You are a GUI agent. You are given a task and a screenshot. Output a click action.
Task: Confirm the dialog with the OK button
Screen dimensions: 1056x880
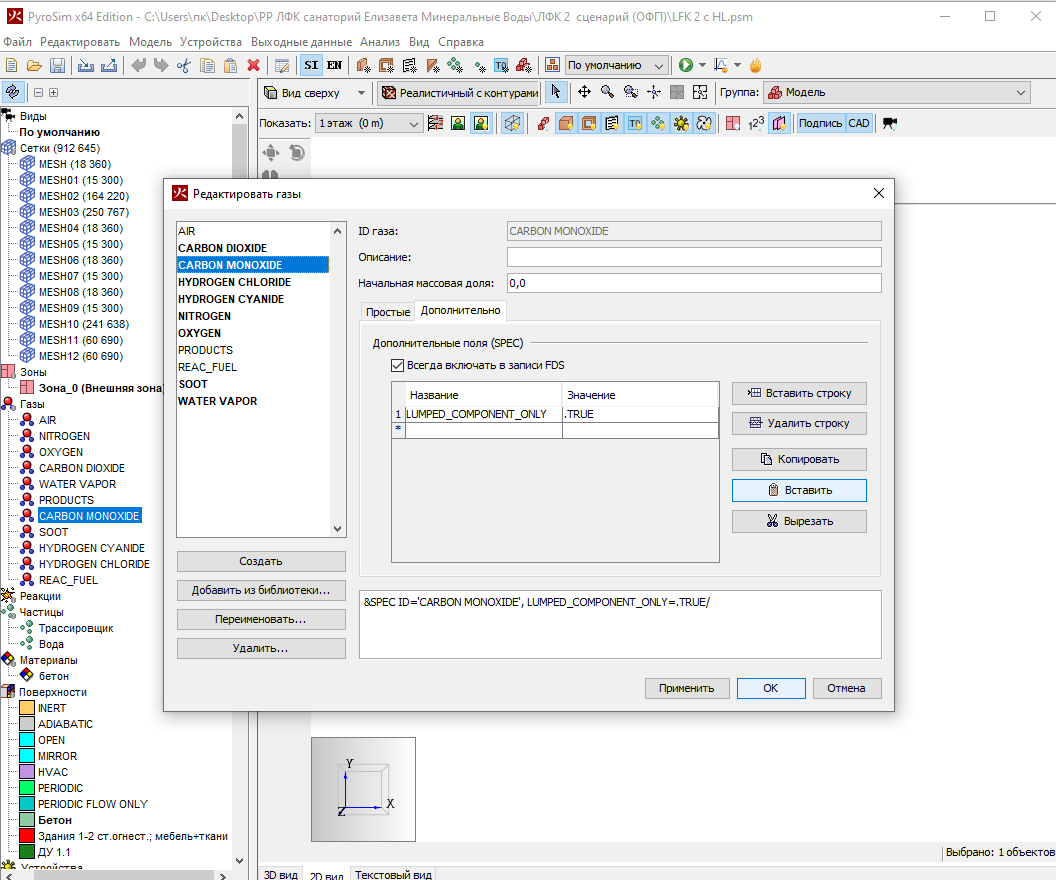(771, 688)
